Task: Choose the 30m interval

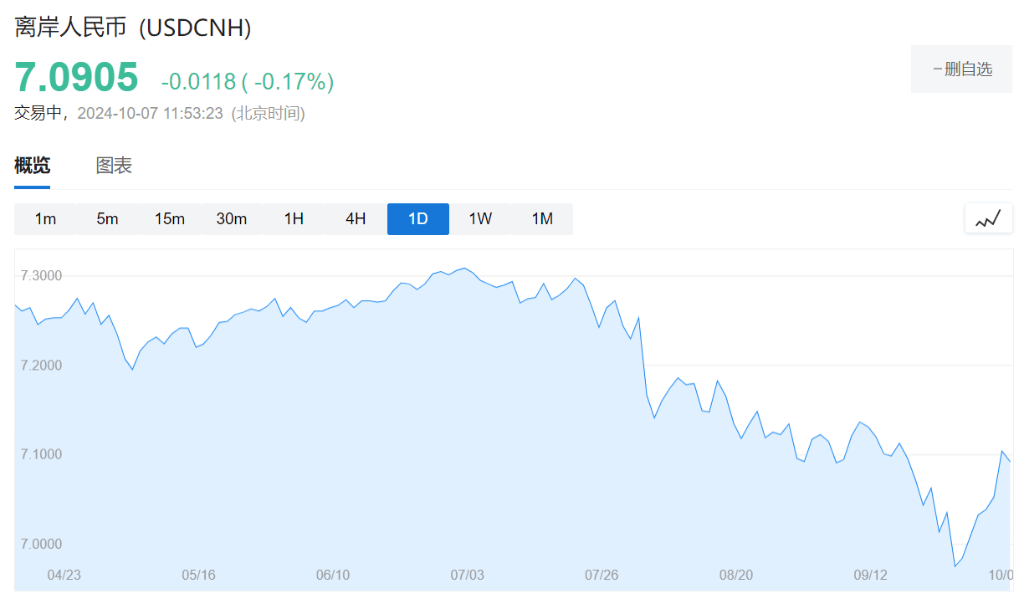Action: 231,219
